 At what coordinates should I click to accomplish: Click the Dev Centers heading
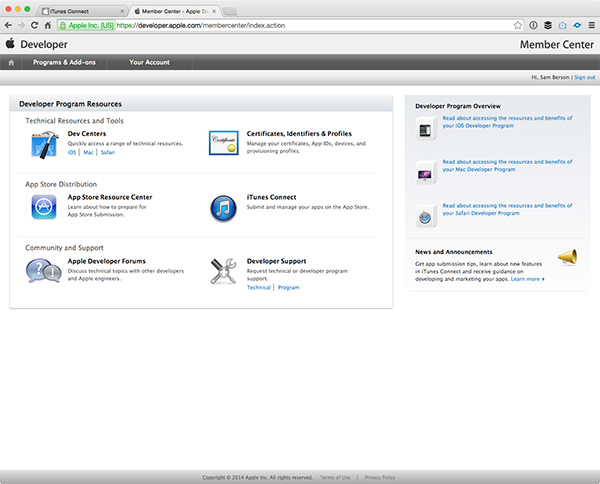pyautogui.click(x=87, y=134)
